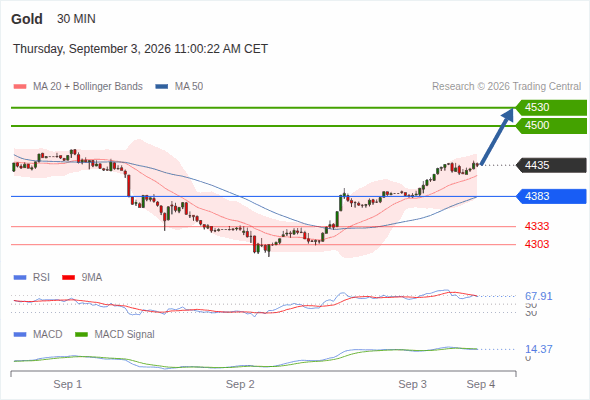Click the MACD legend label
The image size is (590, 400).
(48, 335)
